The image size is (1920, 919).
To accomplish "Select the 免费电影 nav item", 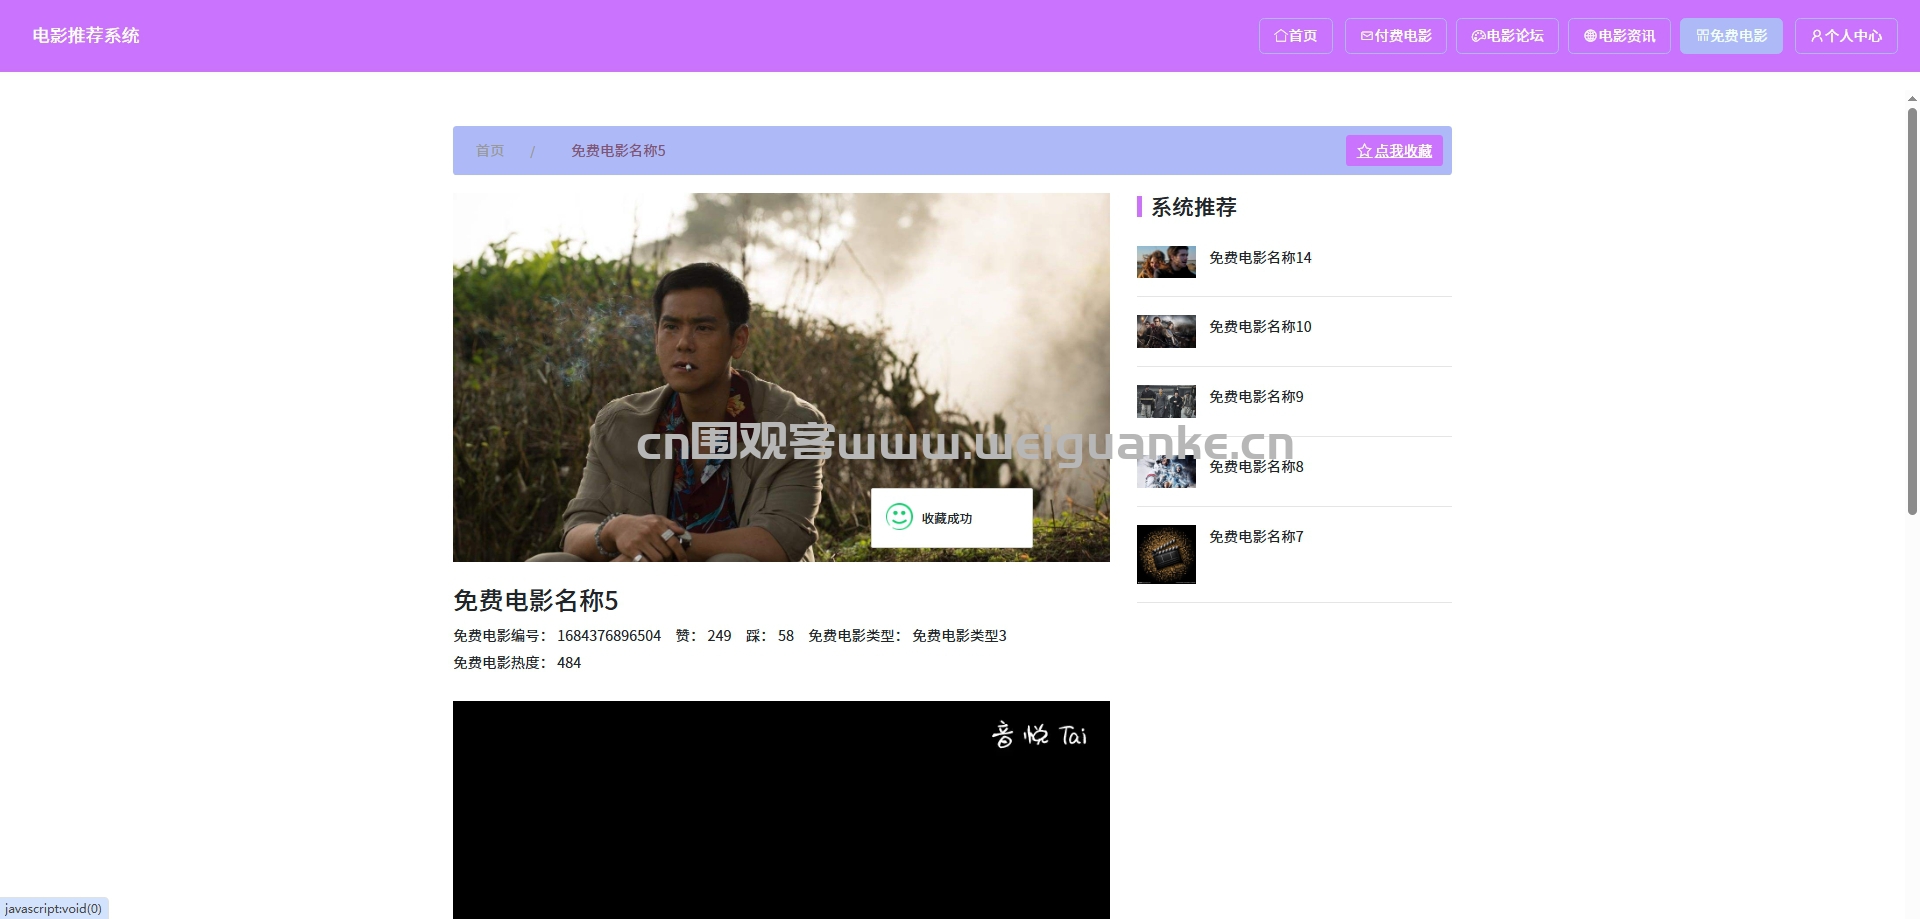I will point(1731,36).
